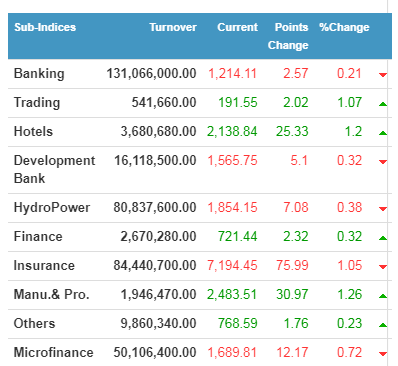Image resolution: width=398 pixels, height=366 pixels.
Task: Click the Current column header
Action: (237, 27)
